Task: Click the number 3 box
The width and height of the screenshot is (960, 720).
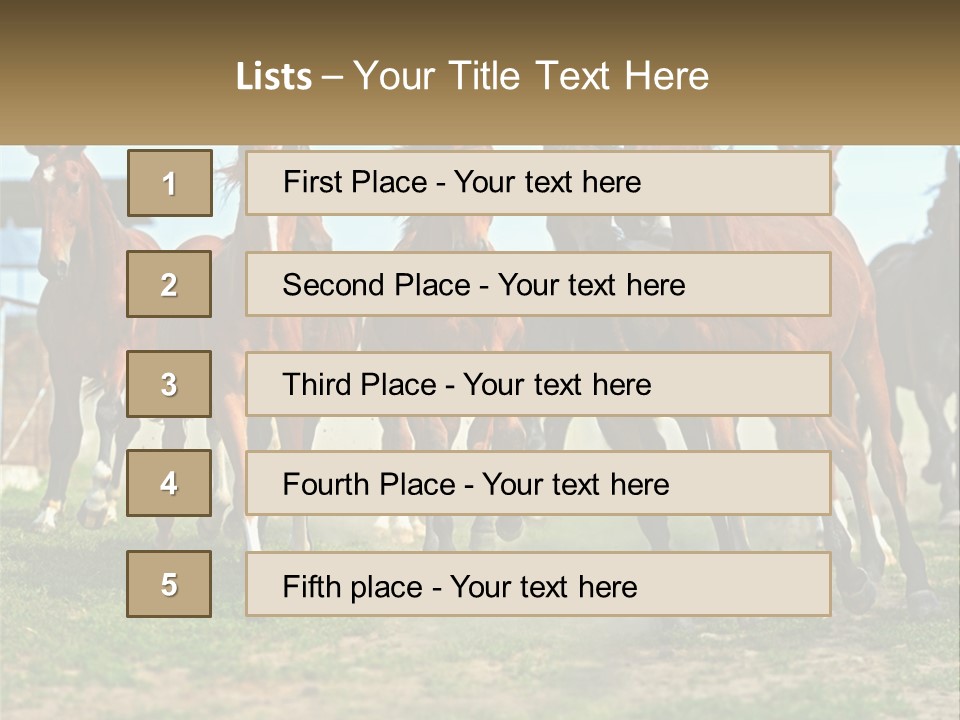Action: click(x=169, y=384)
